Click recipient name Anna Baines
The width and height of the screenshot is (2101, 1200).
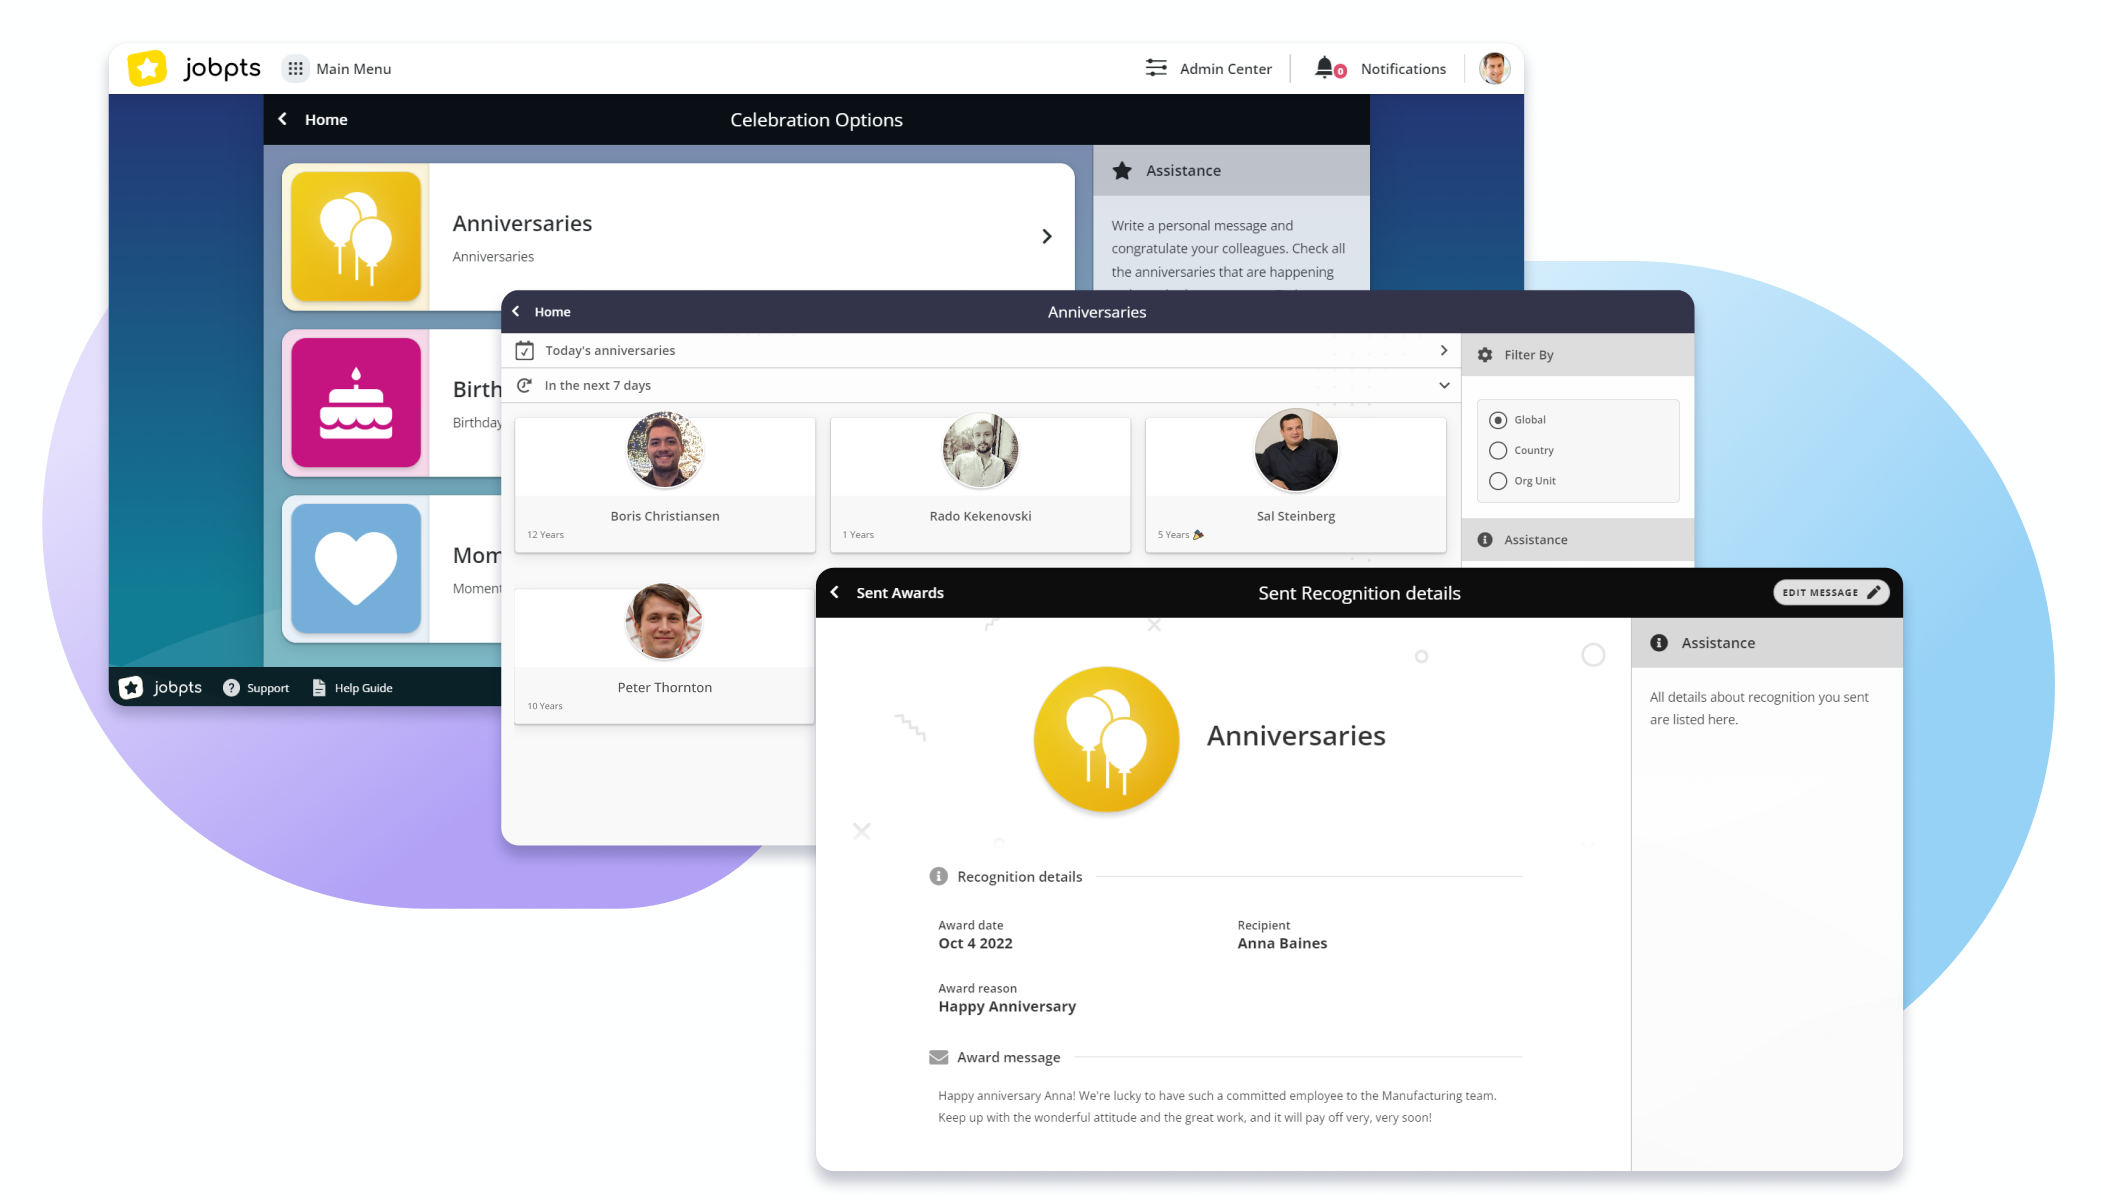[1282, 944]
